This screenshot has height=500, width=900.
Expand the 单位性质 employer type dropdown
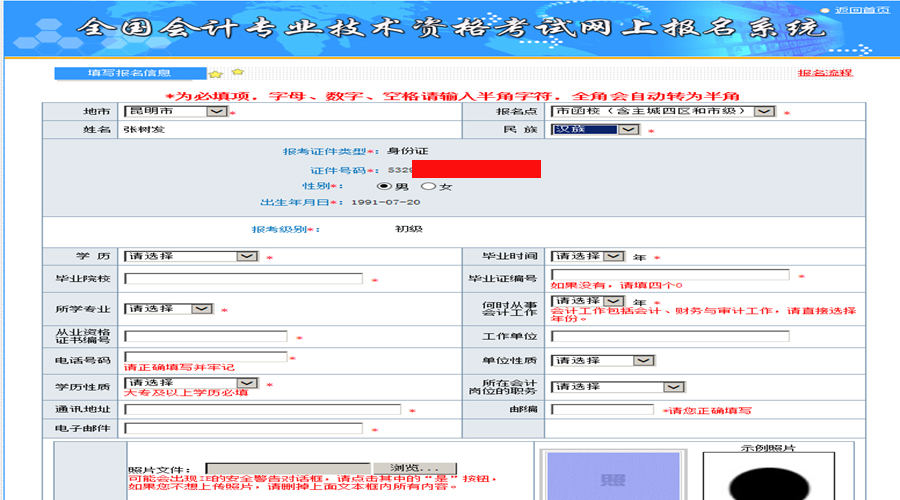pos(644,360)
